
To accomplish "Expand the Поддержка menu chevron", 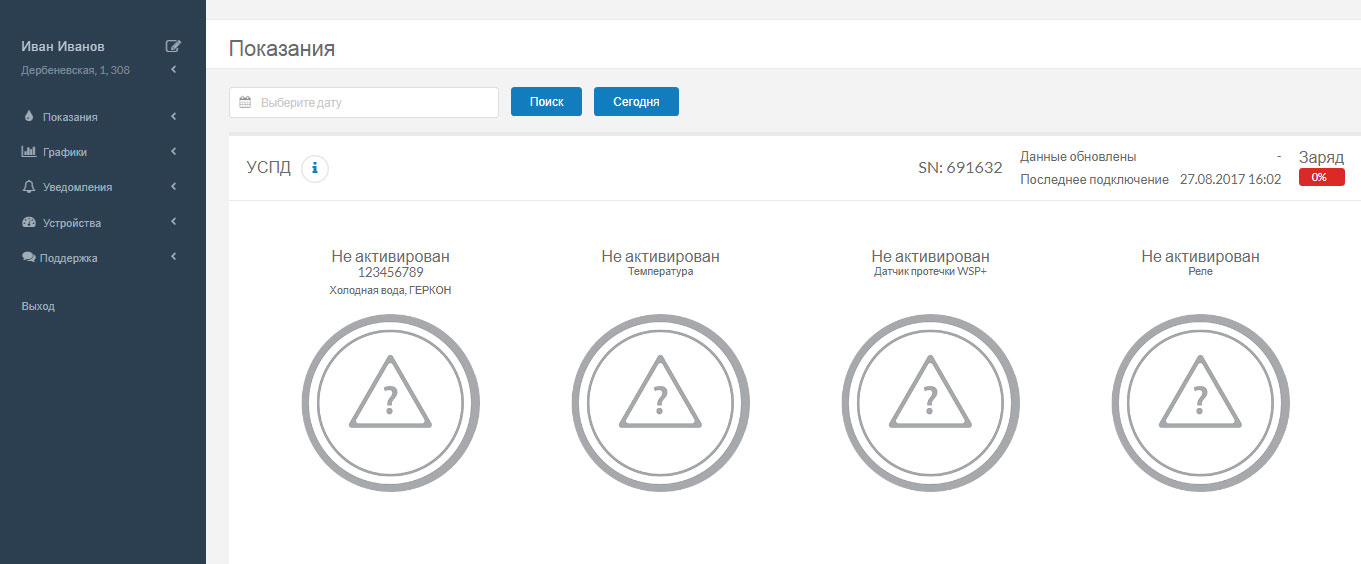I will pyautogui.click(x=174, y=256).
